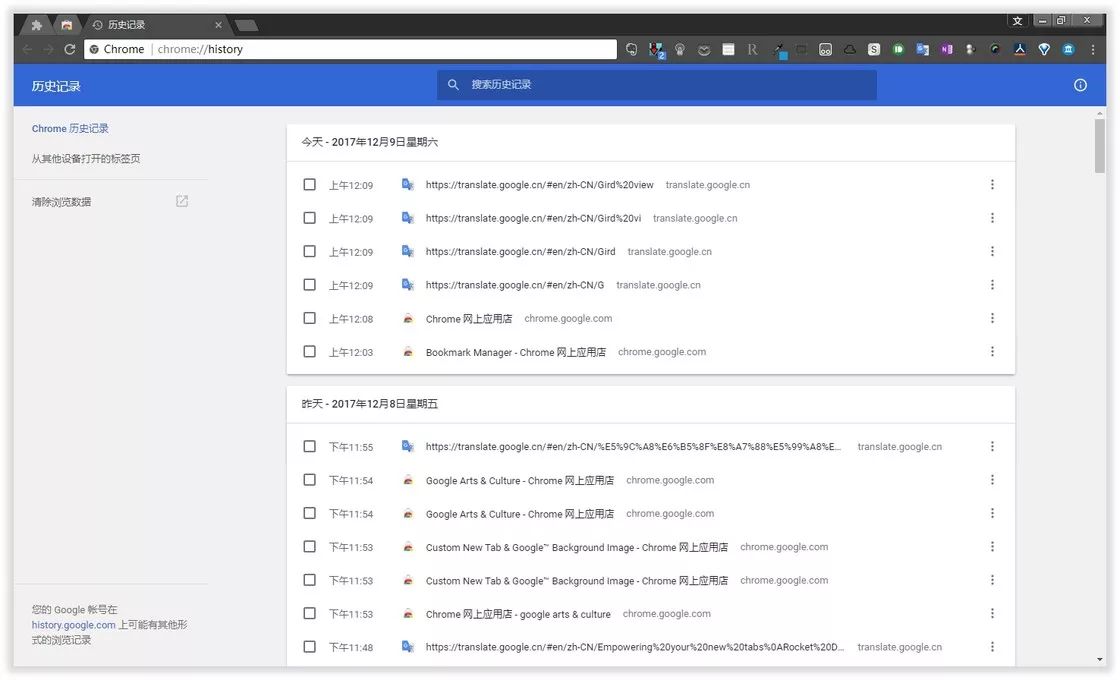Click the vertical scrollbar thumb

[x=1099, y=146]
